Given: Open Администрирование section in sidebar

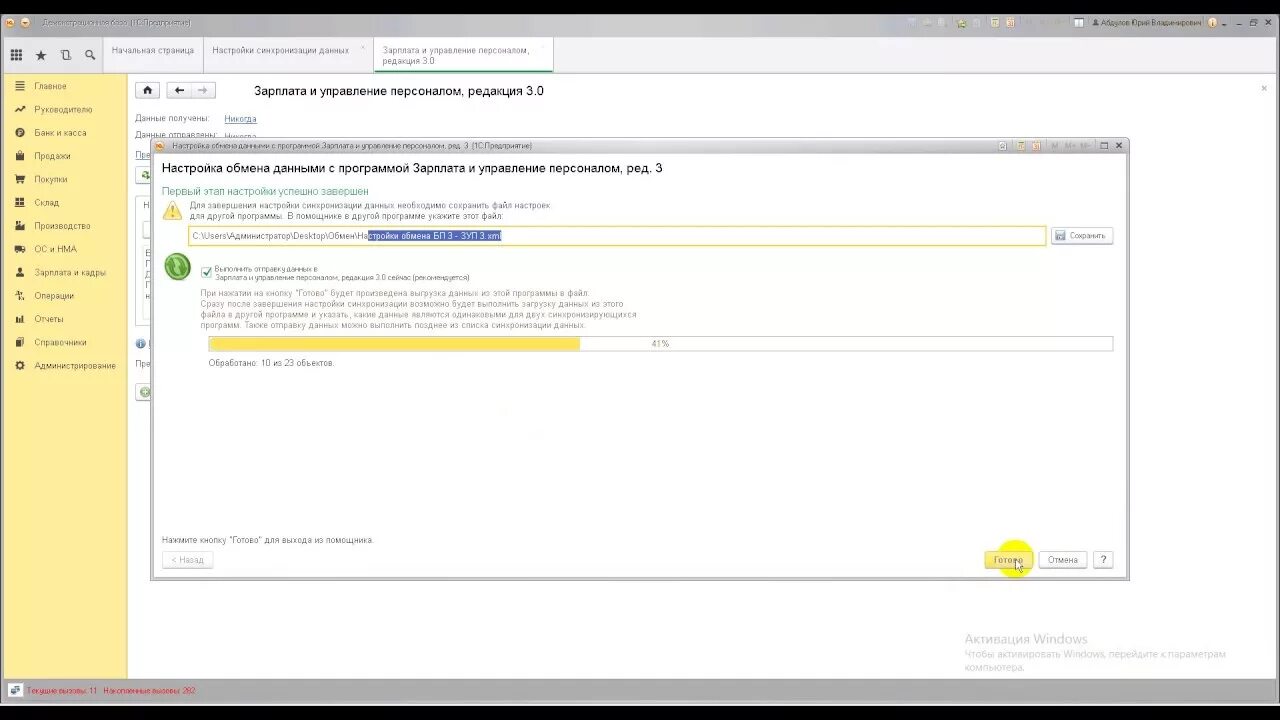Looking at the screenshot, I should pyautogui.click(x=75, y=366).
